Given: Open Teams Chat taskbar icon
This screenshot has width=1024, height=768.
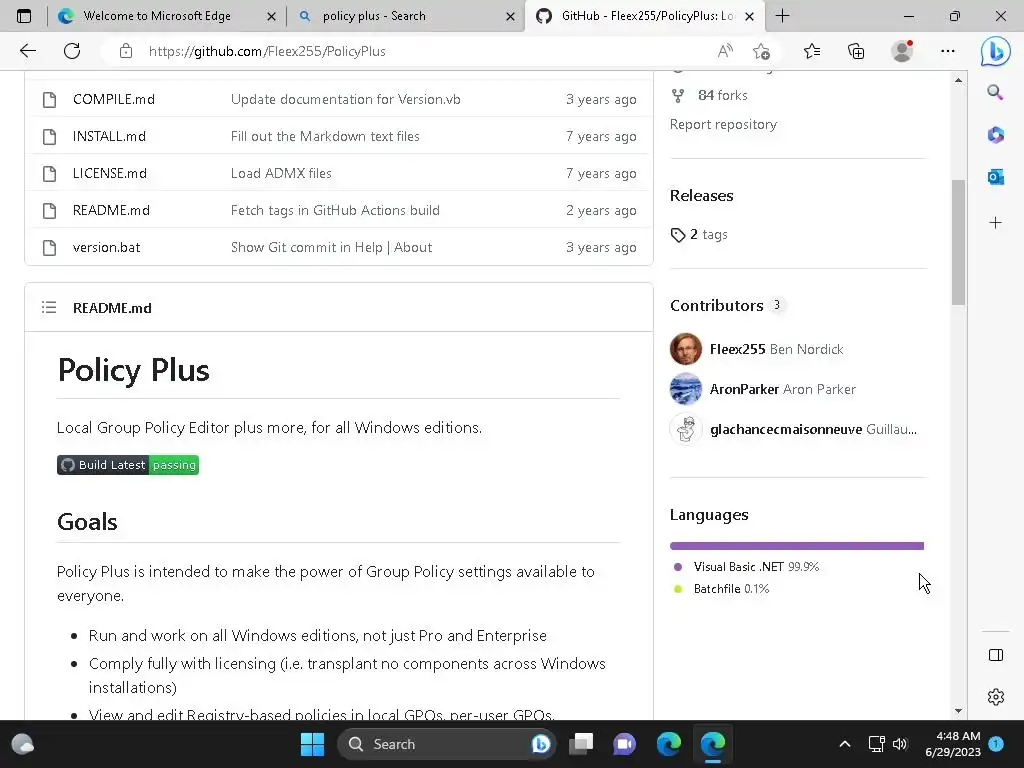Looking at the screenshot, I should coord(624,744).
